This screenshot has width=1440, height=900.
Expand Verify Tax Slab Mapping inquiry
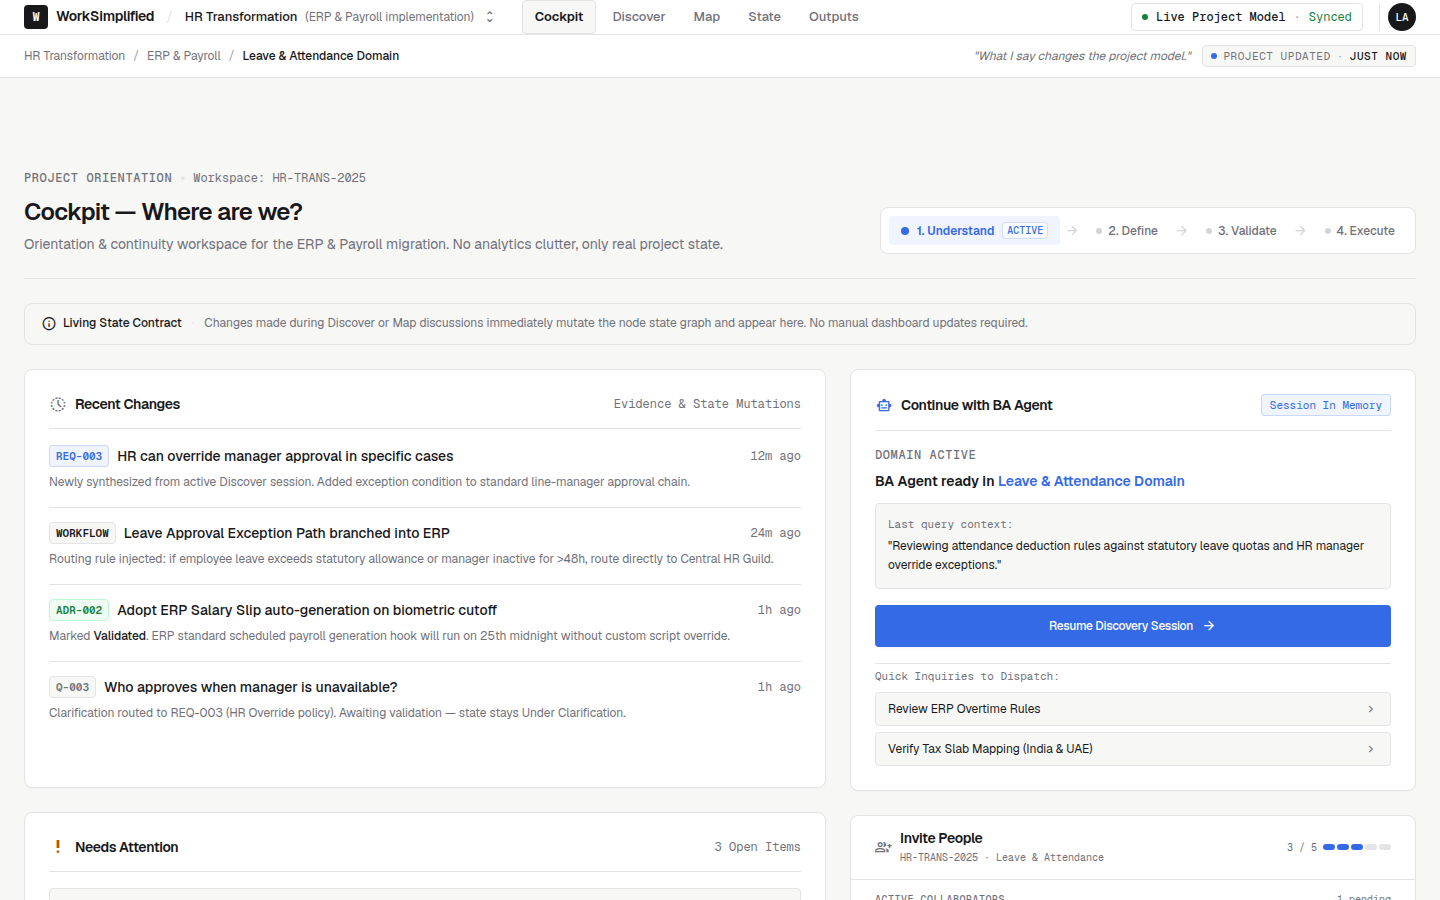coord(1133,749)
